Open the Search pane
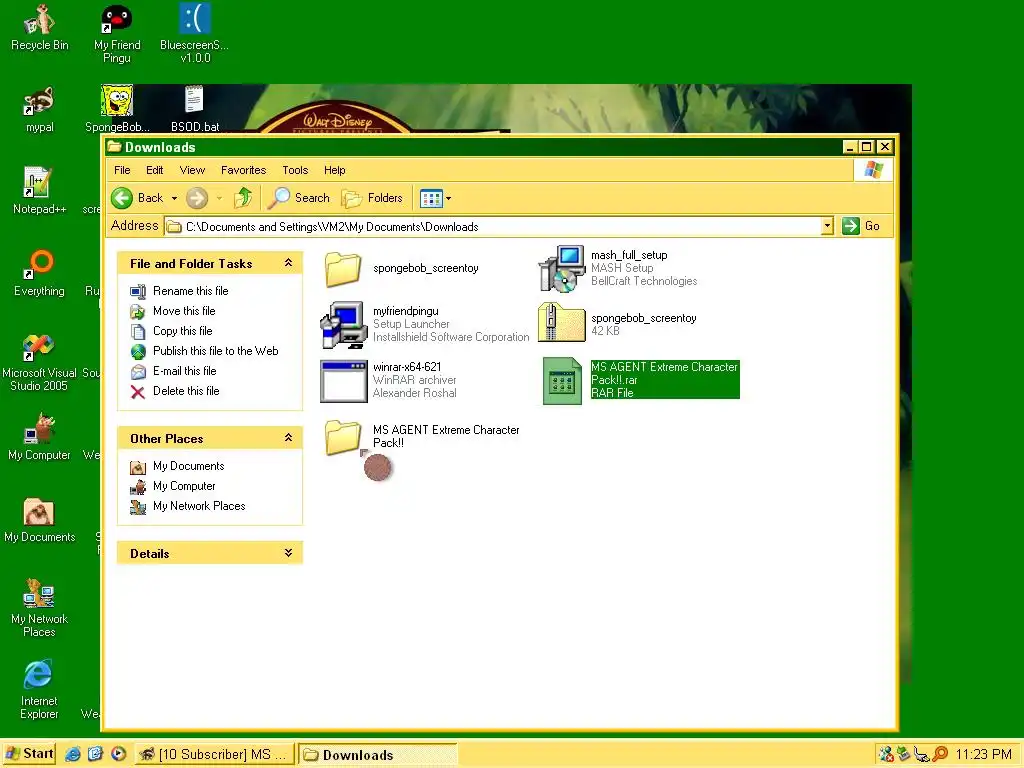Viewport: 1024px width, 768px height. 298,198
